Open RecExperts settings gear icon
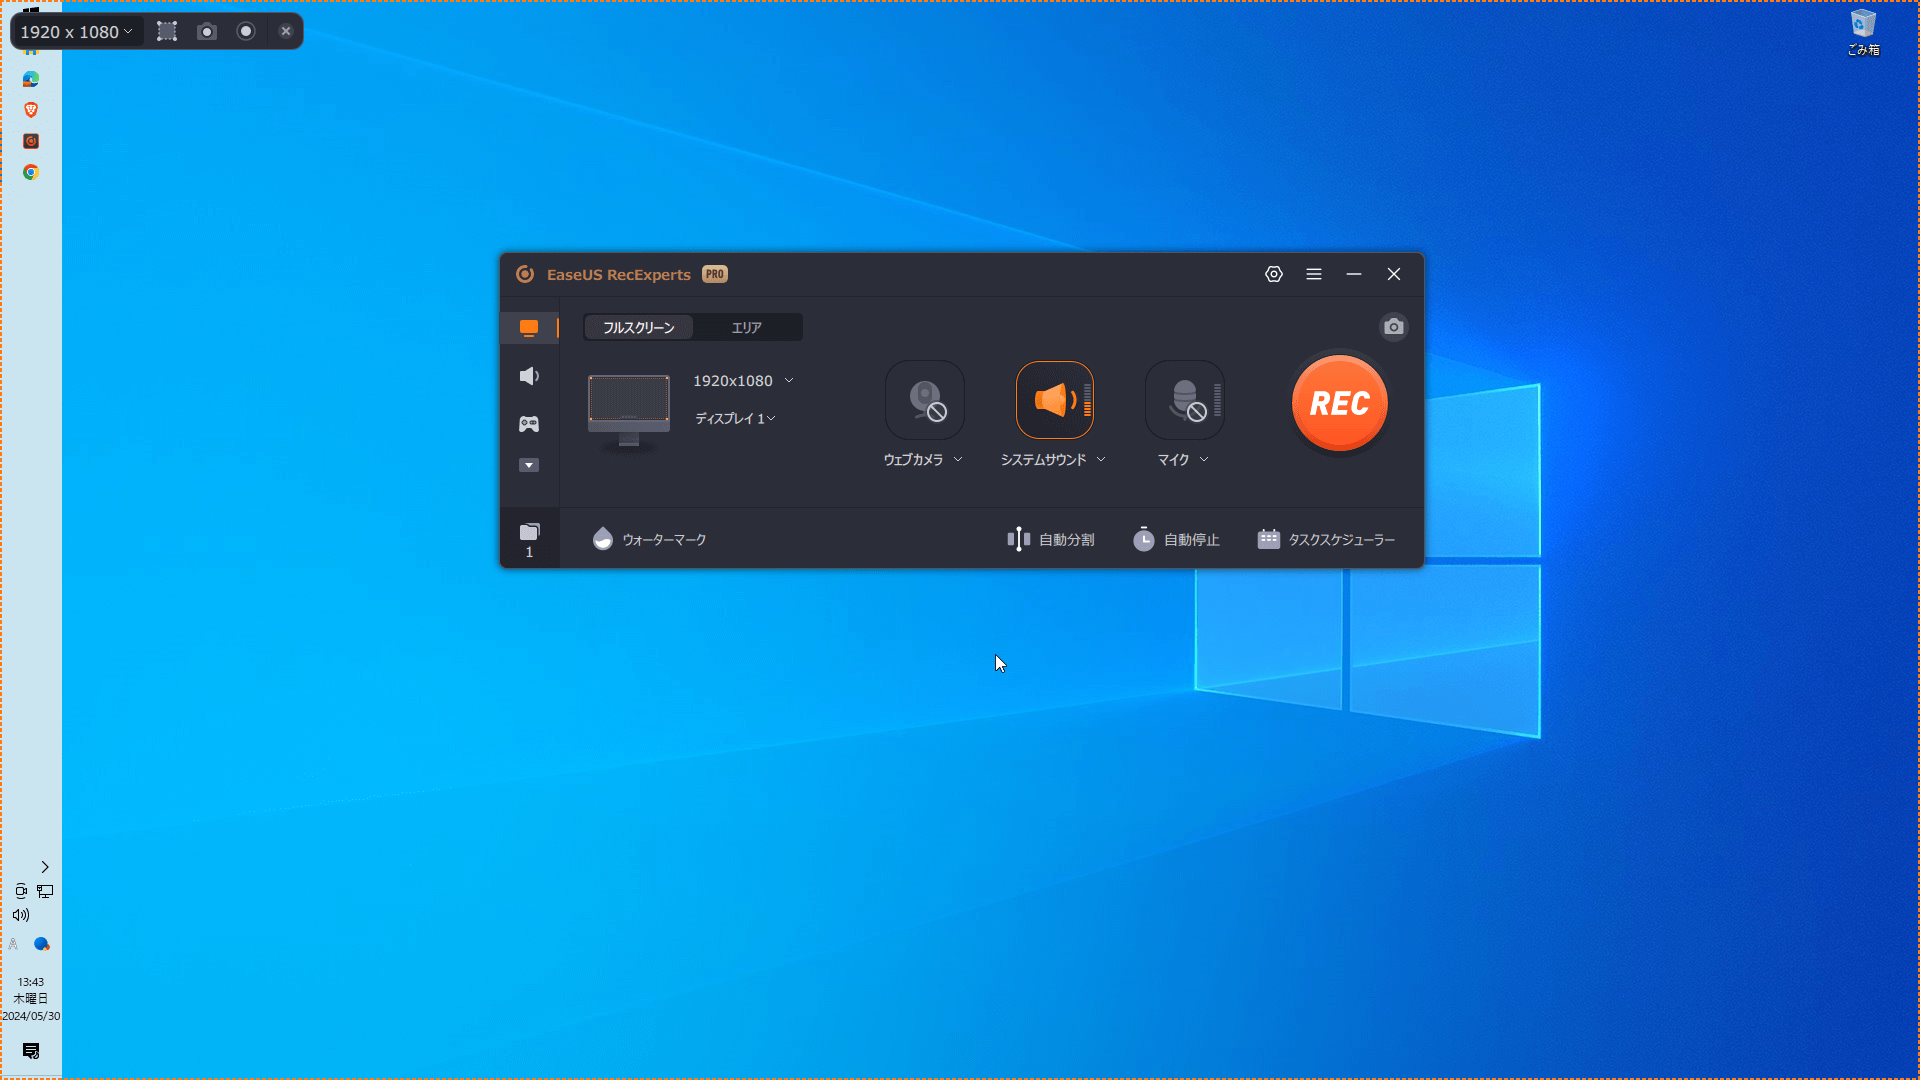Viewport: 1920px width, 1080px height. (1273, 274)
